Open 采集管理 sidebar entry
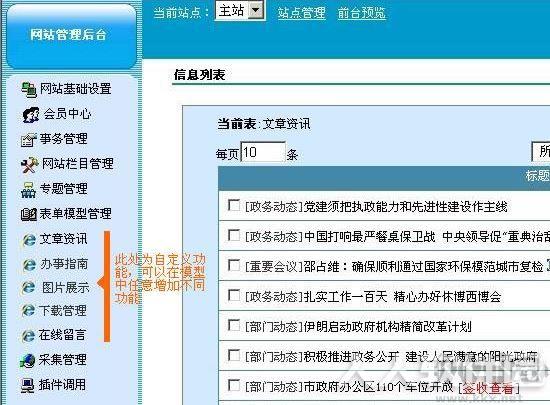 (62, 359)
